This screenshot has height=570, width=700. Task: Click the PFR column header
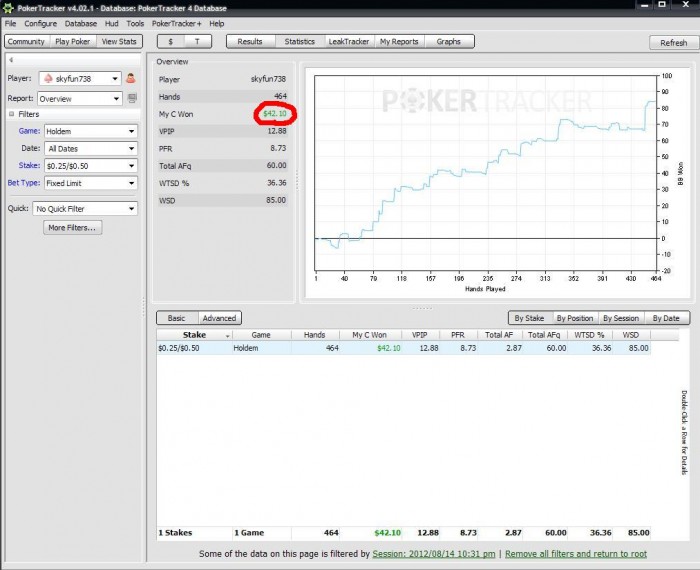click(x=458, y=335)
